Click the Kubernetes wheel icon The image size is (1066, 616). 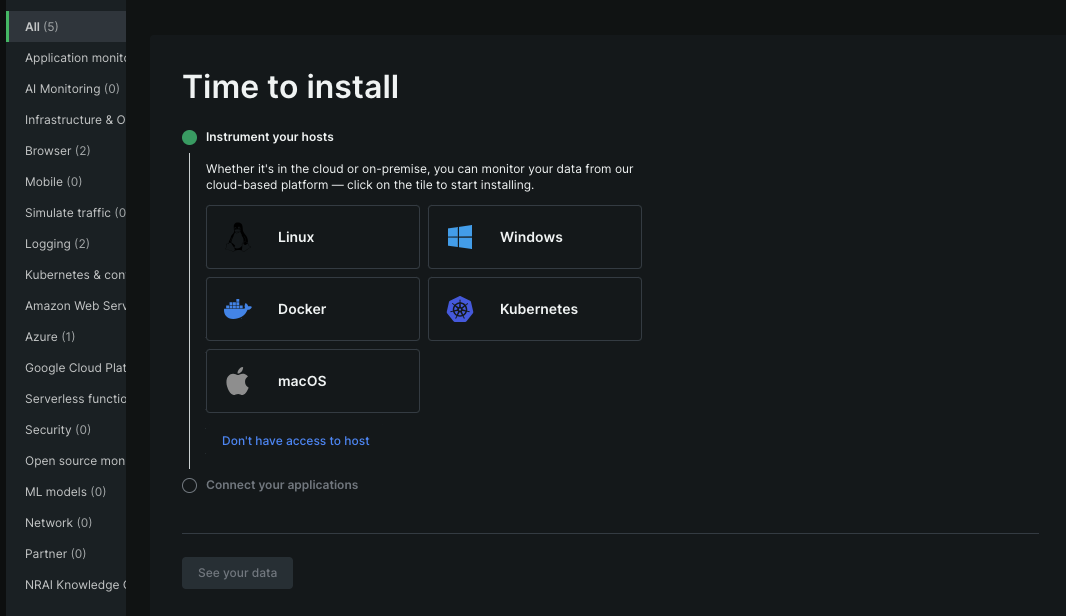point(460,309)
